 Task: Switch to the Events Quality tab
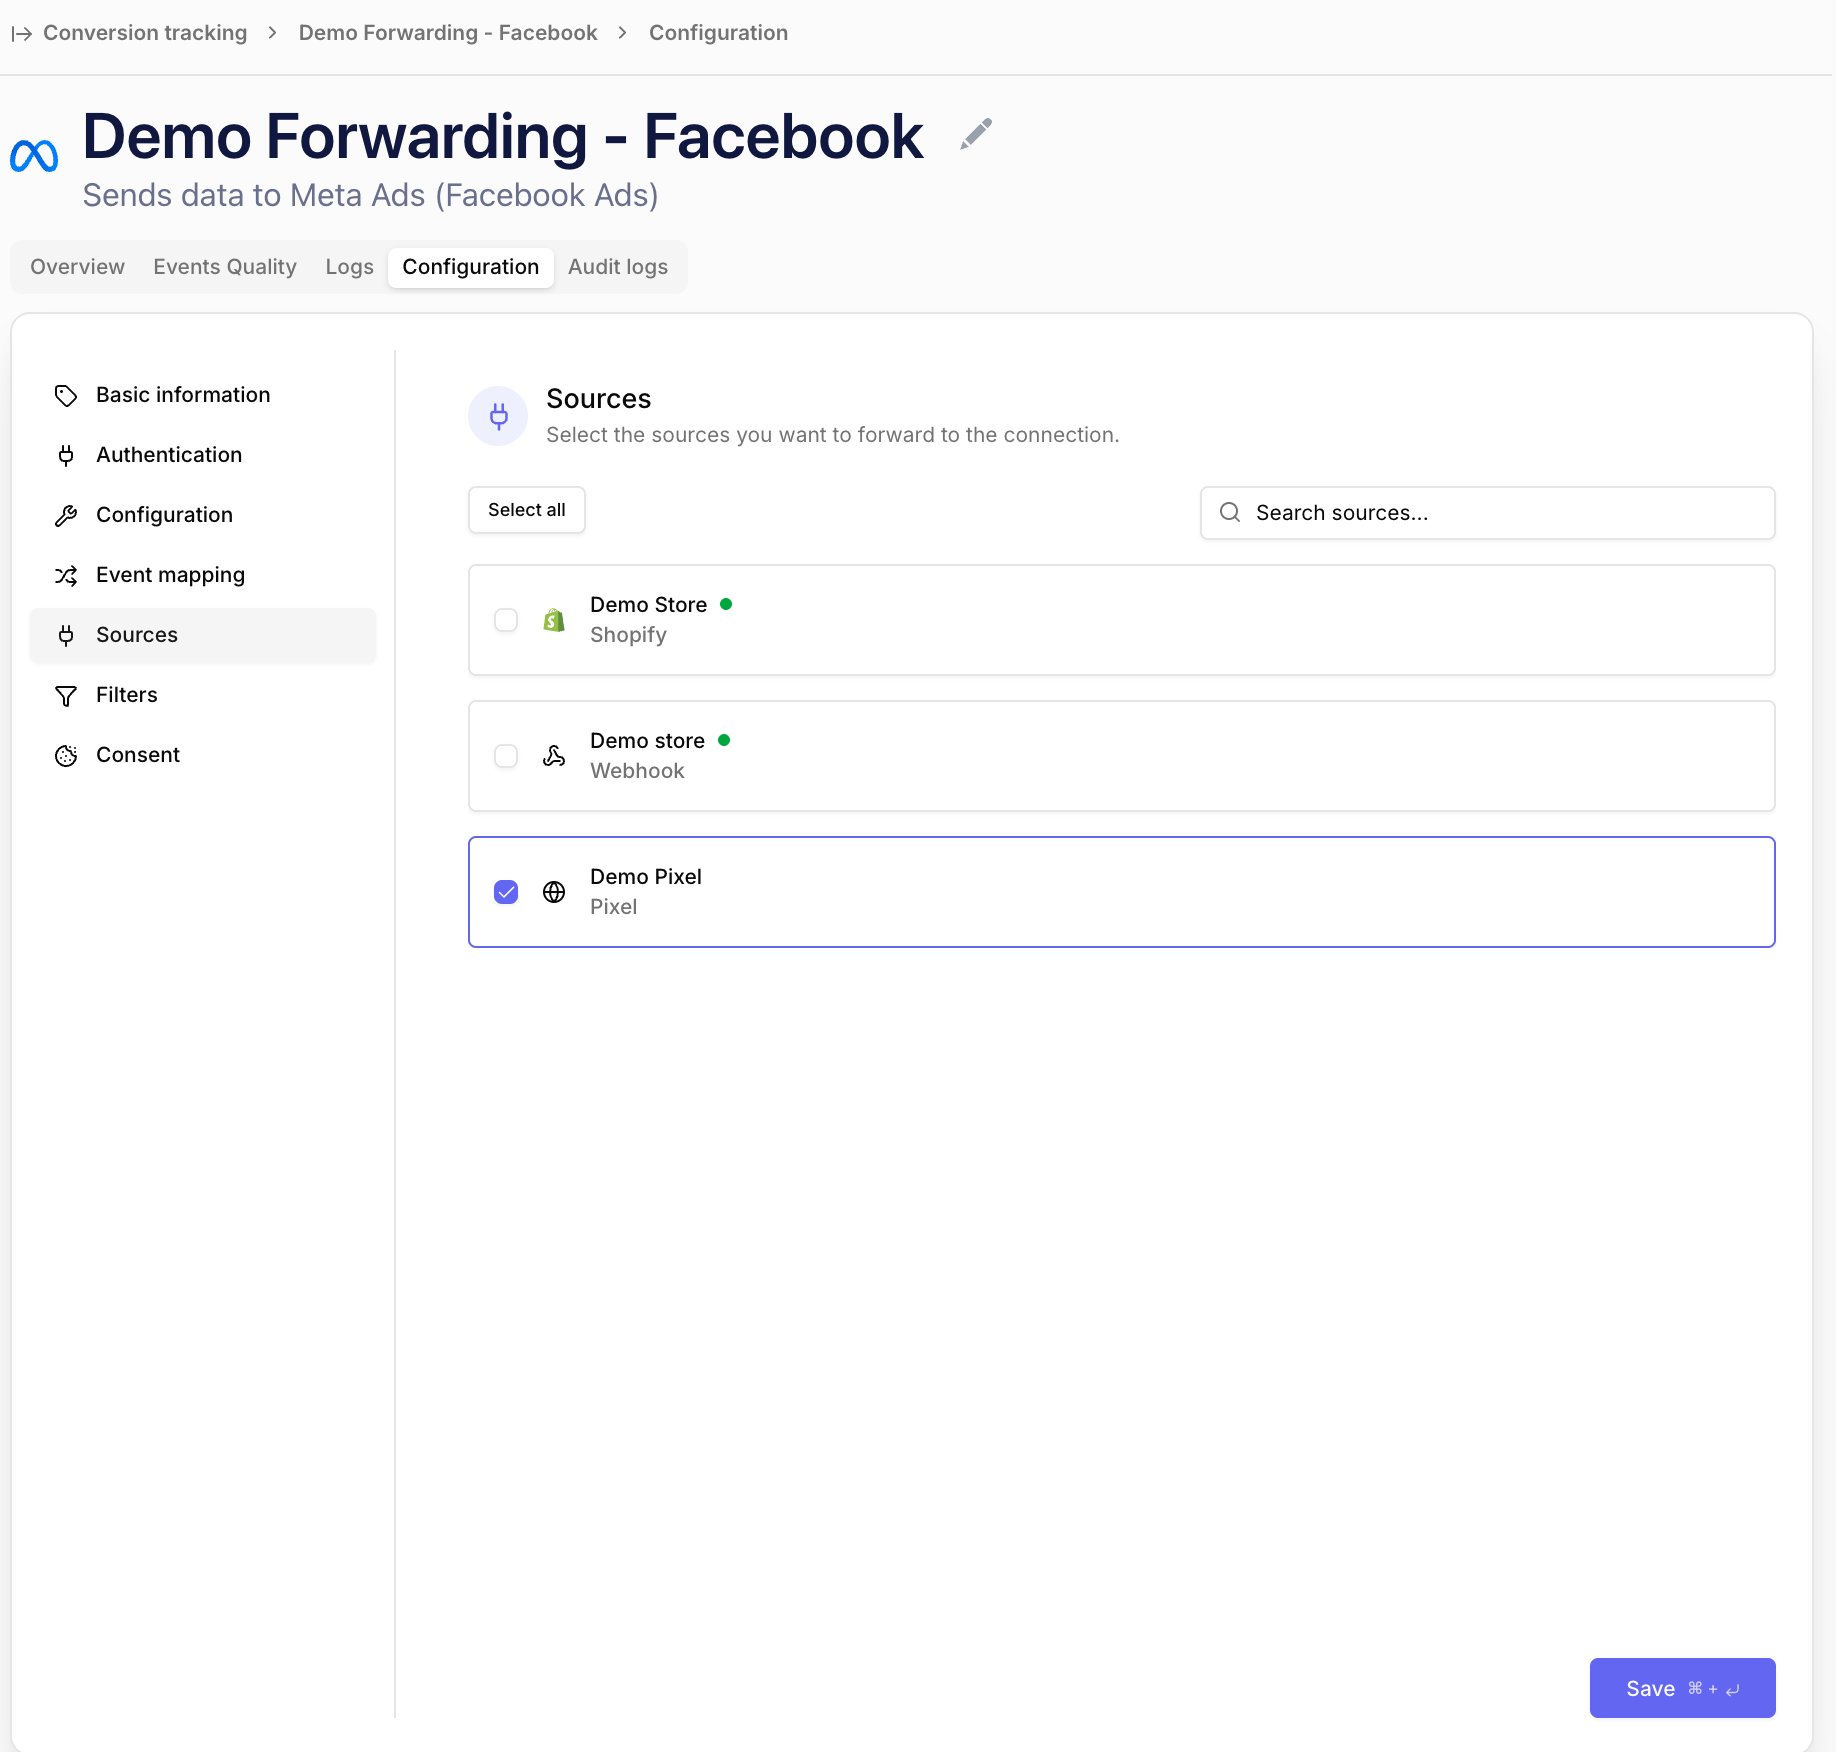pos(225,267)
